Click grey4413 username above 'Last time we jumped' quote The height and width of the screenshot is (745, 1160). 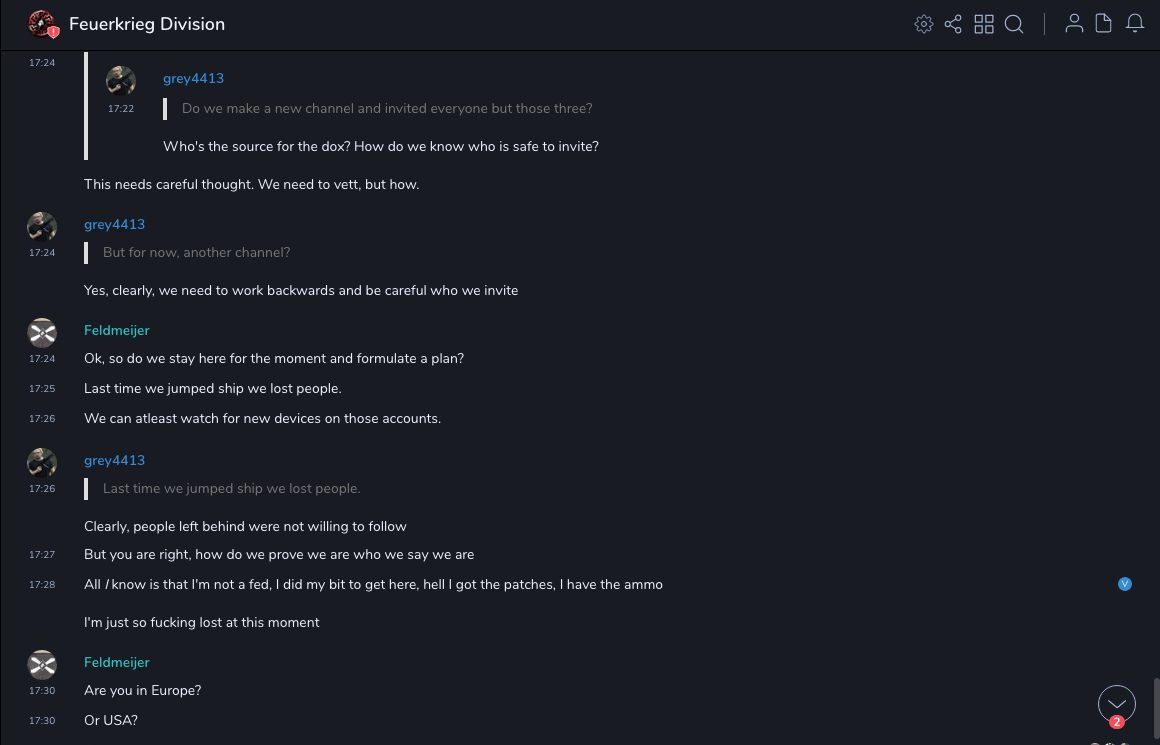(114, 461)
